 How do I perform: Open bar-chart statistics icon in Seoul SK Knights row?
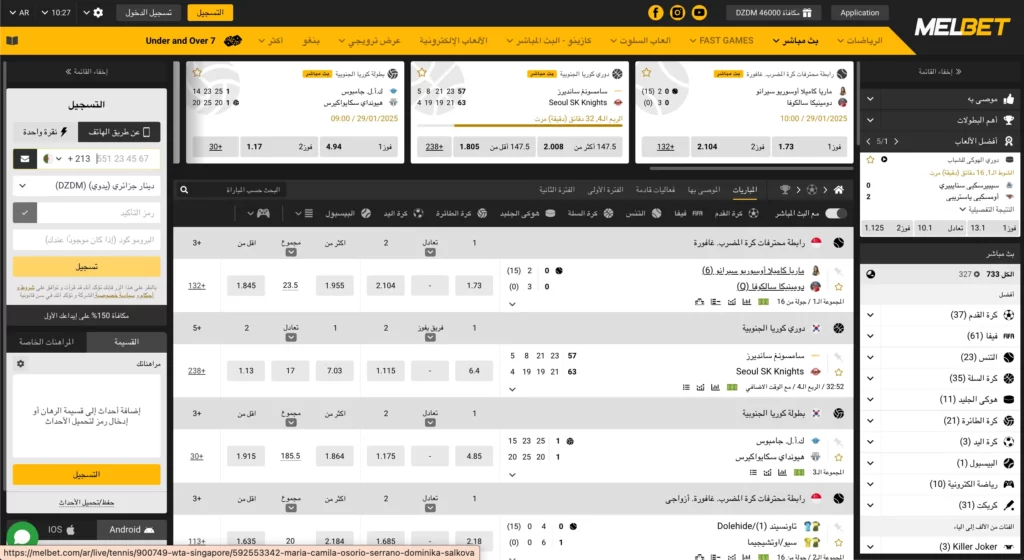pyautogui.click(x=715, y=387)
